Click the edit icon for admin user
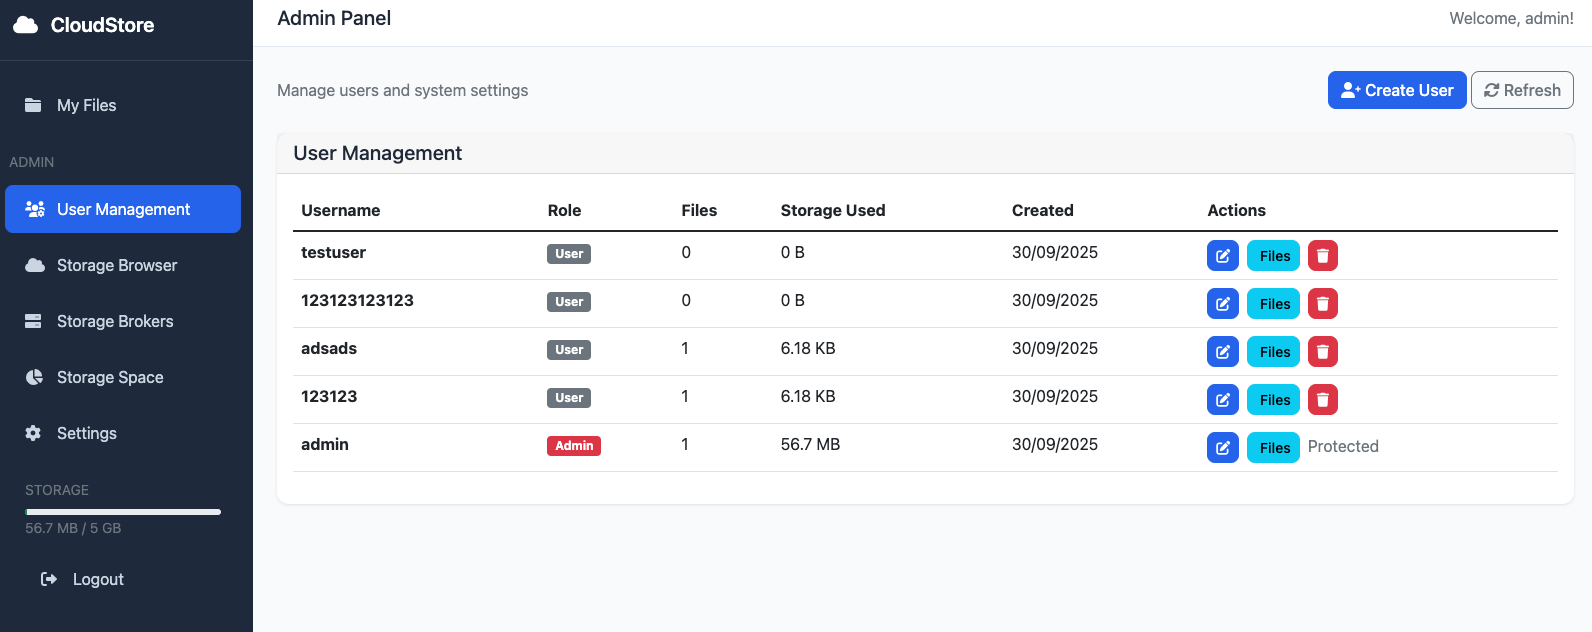Viewport: 1592px width, 632px height. 1222,448
